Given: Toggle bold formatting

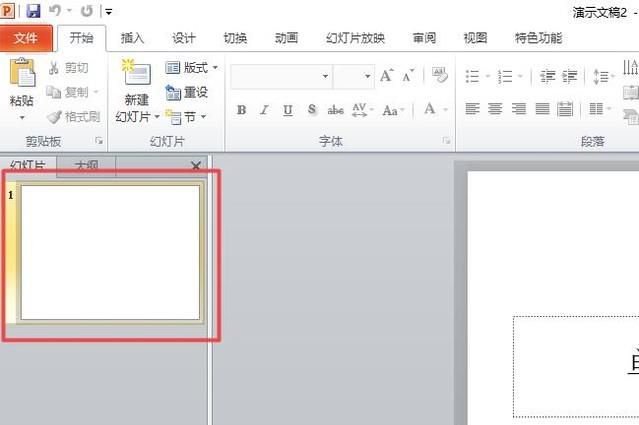Looking at the screenshot, I should point(241,110).
